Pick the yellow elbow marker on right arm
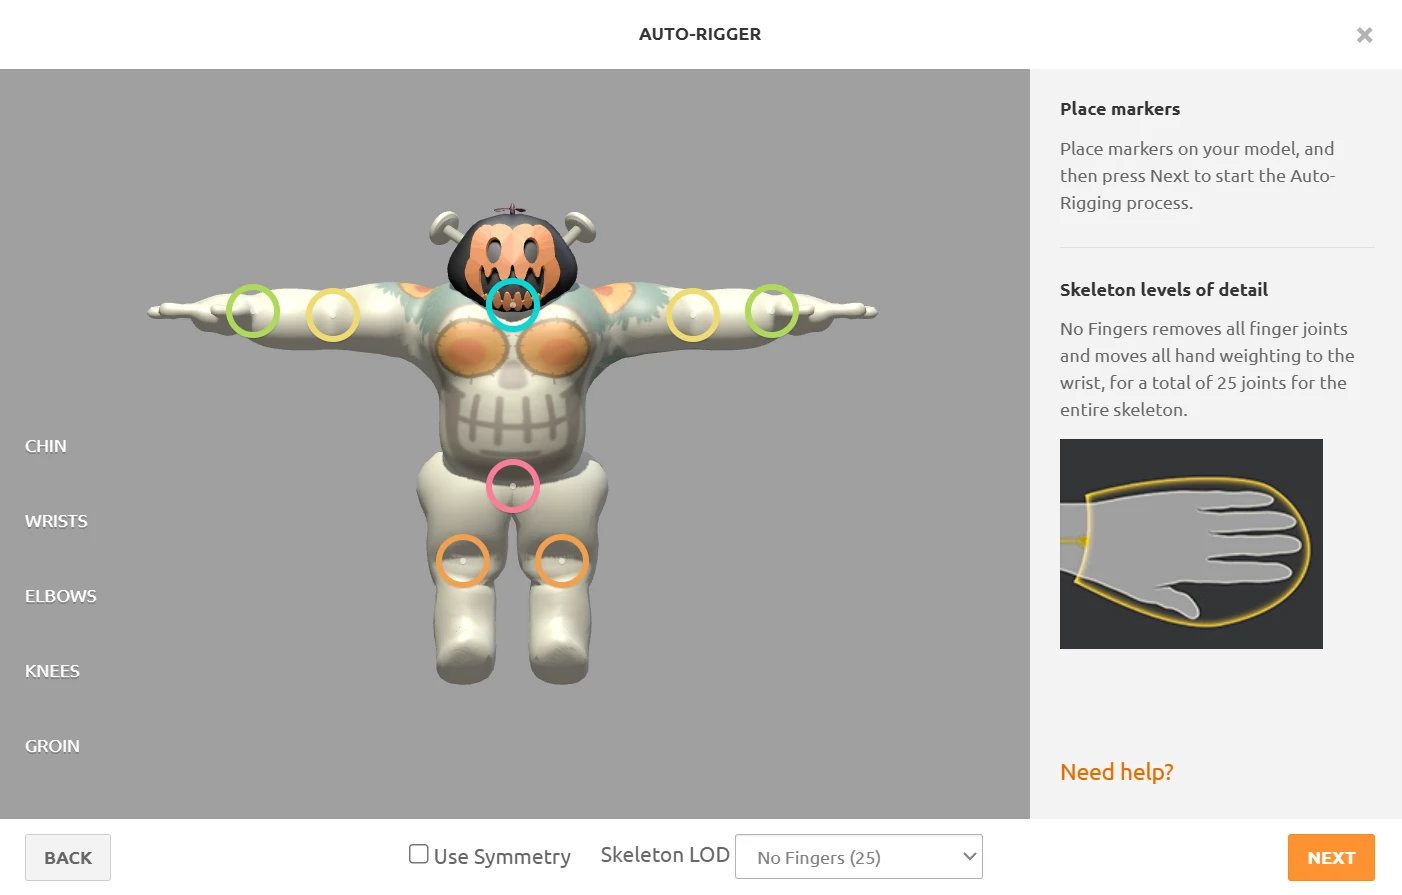 [693, 315]
